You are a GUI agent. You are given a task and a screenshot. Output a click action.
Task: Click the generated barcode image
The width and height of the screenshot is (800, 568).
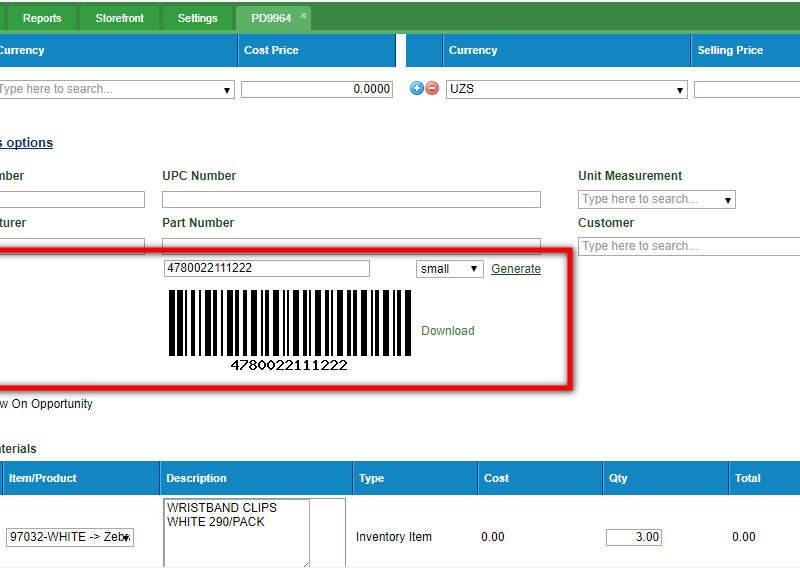point(289,330)
